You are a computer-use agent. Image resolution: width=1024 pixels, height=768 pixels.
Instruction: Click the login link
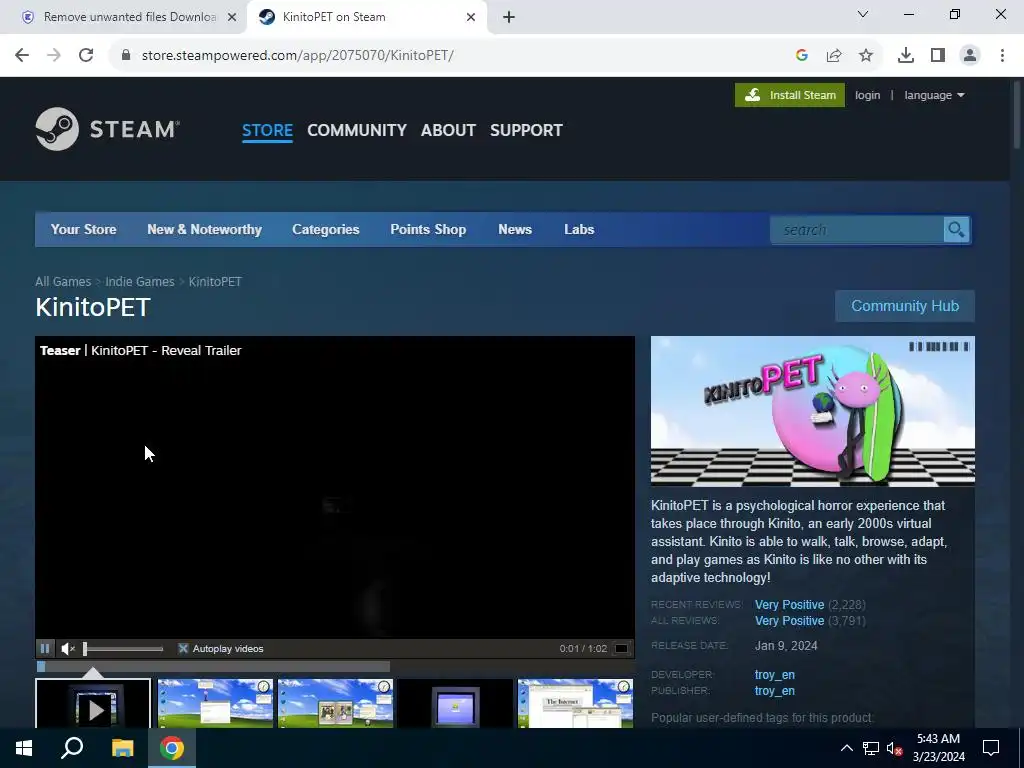point(867,95)
